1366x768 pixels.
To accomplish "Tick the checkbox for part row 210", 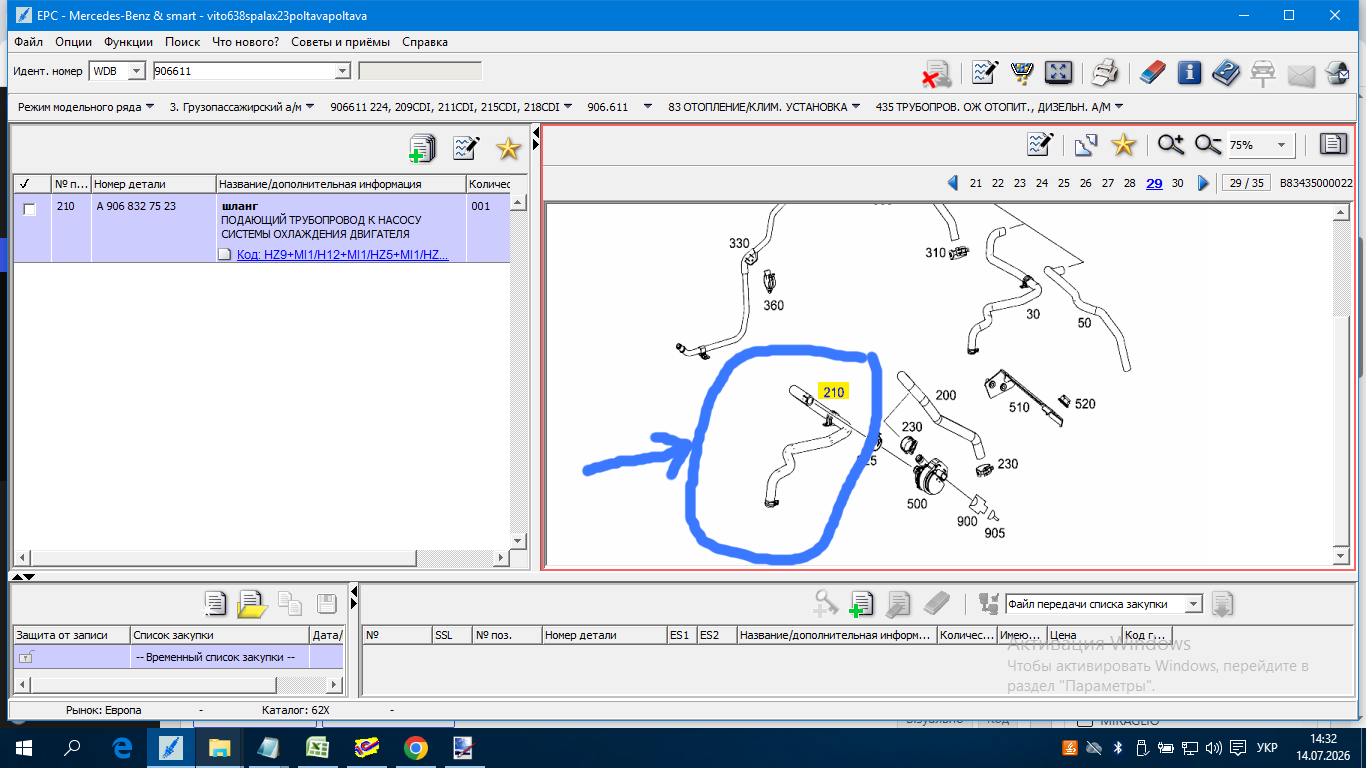I will [30, 209].
